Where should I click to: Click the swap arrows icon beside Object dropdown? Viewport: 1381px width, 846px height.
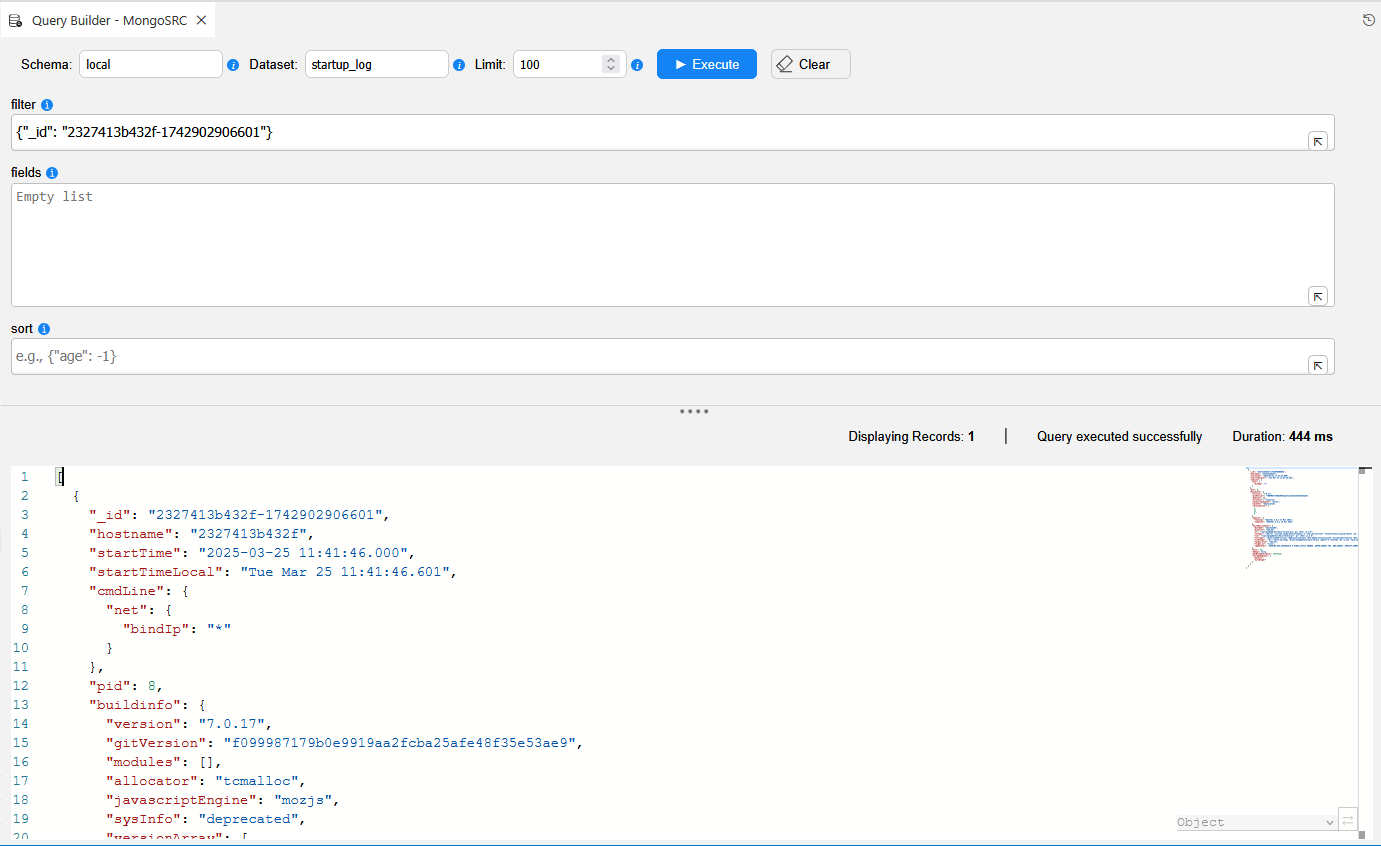tap(1348, 821)
